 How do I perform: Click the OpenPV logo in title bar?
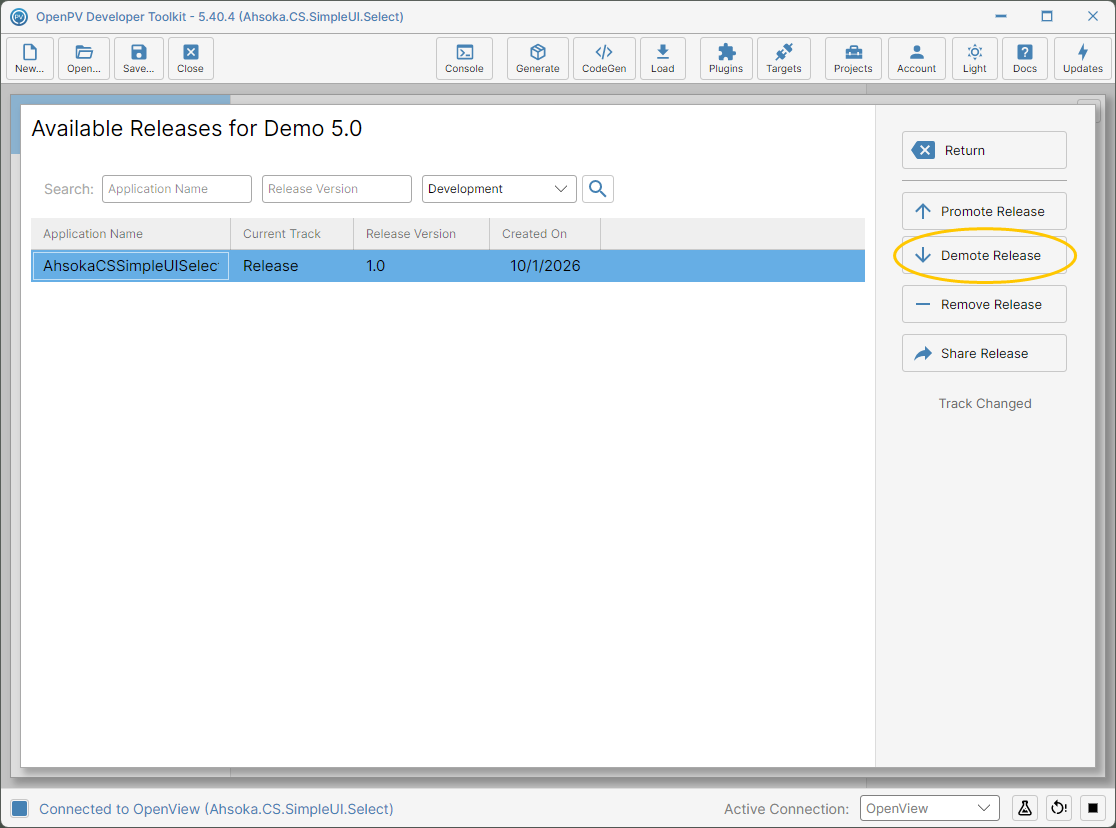[x=19, y=16]
